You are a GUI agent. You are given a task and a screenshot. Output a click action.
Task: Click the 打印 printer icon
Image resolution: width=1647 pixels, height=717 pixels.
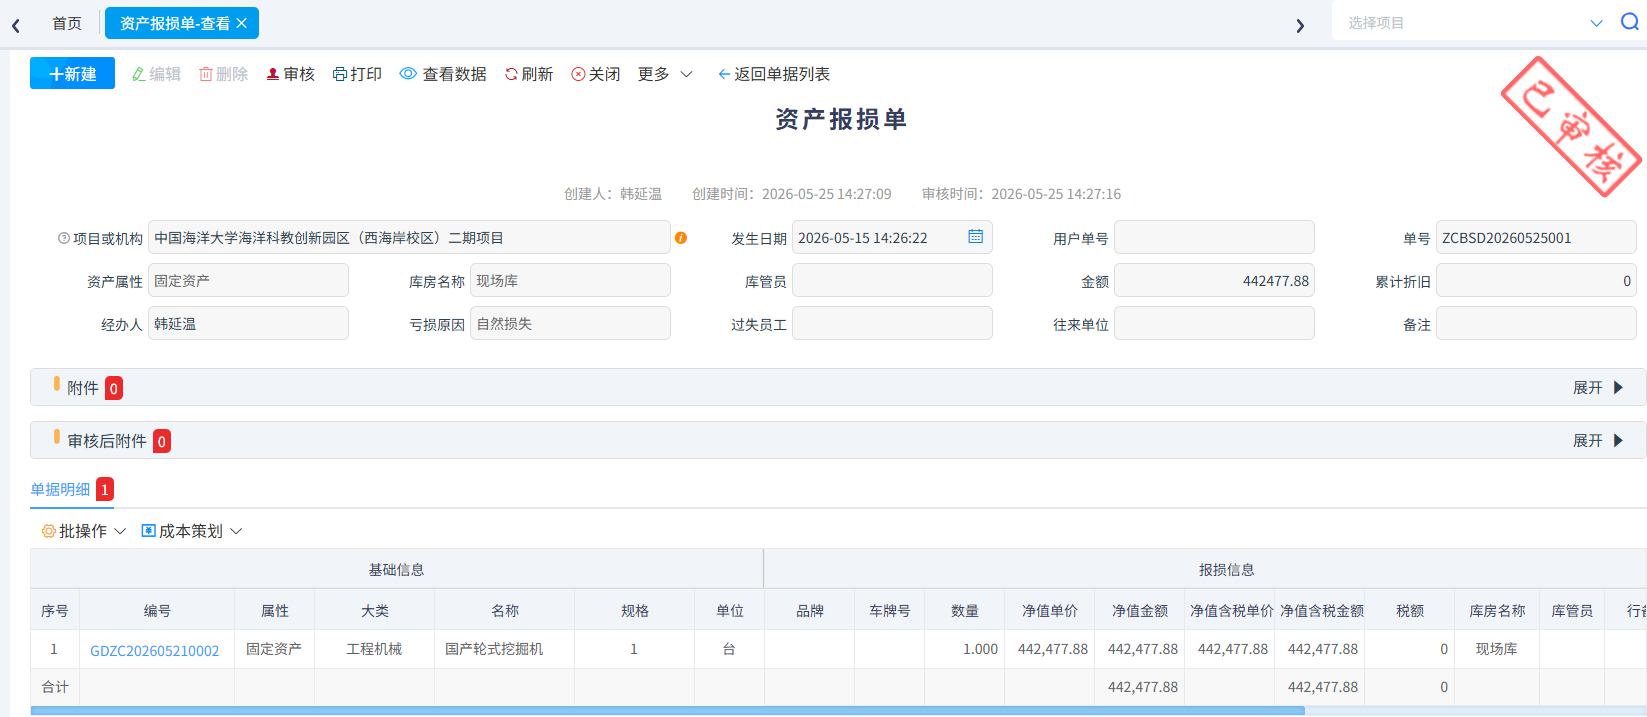click(340, 74)
